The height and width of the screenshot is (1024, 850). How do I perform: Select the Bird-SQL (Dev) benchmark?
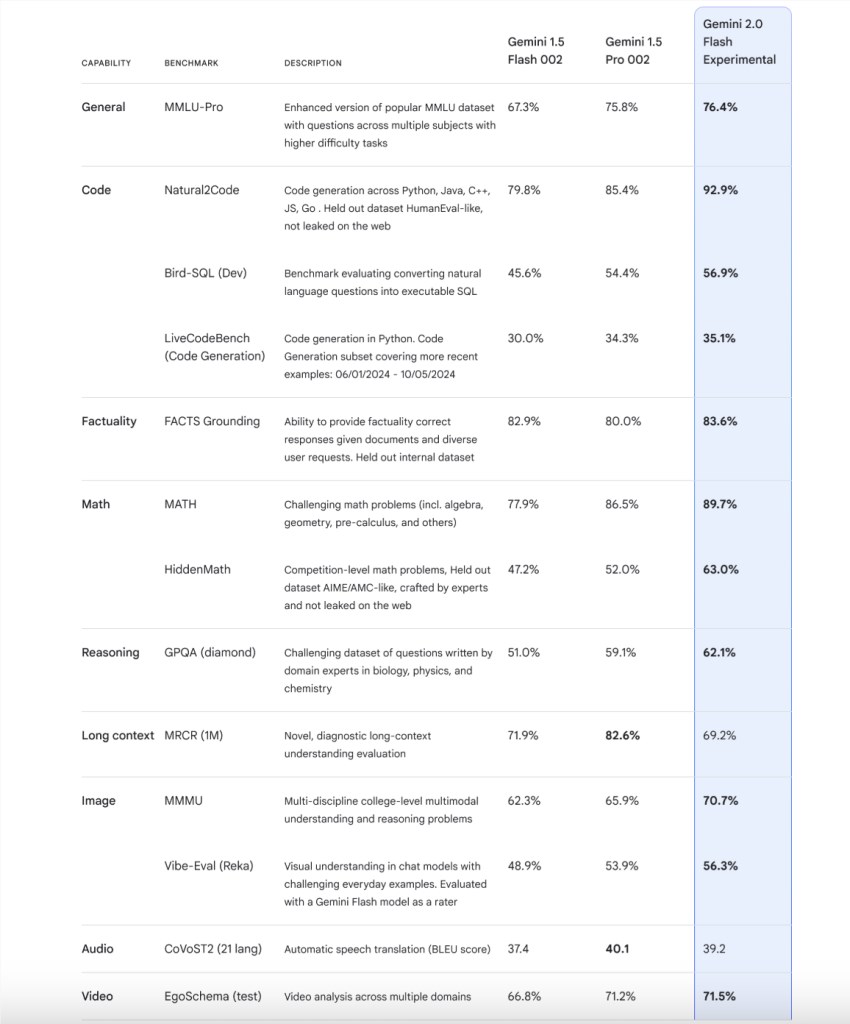205,273
